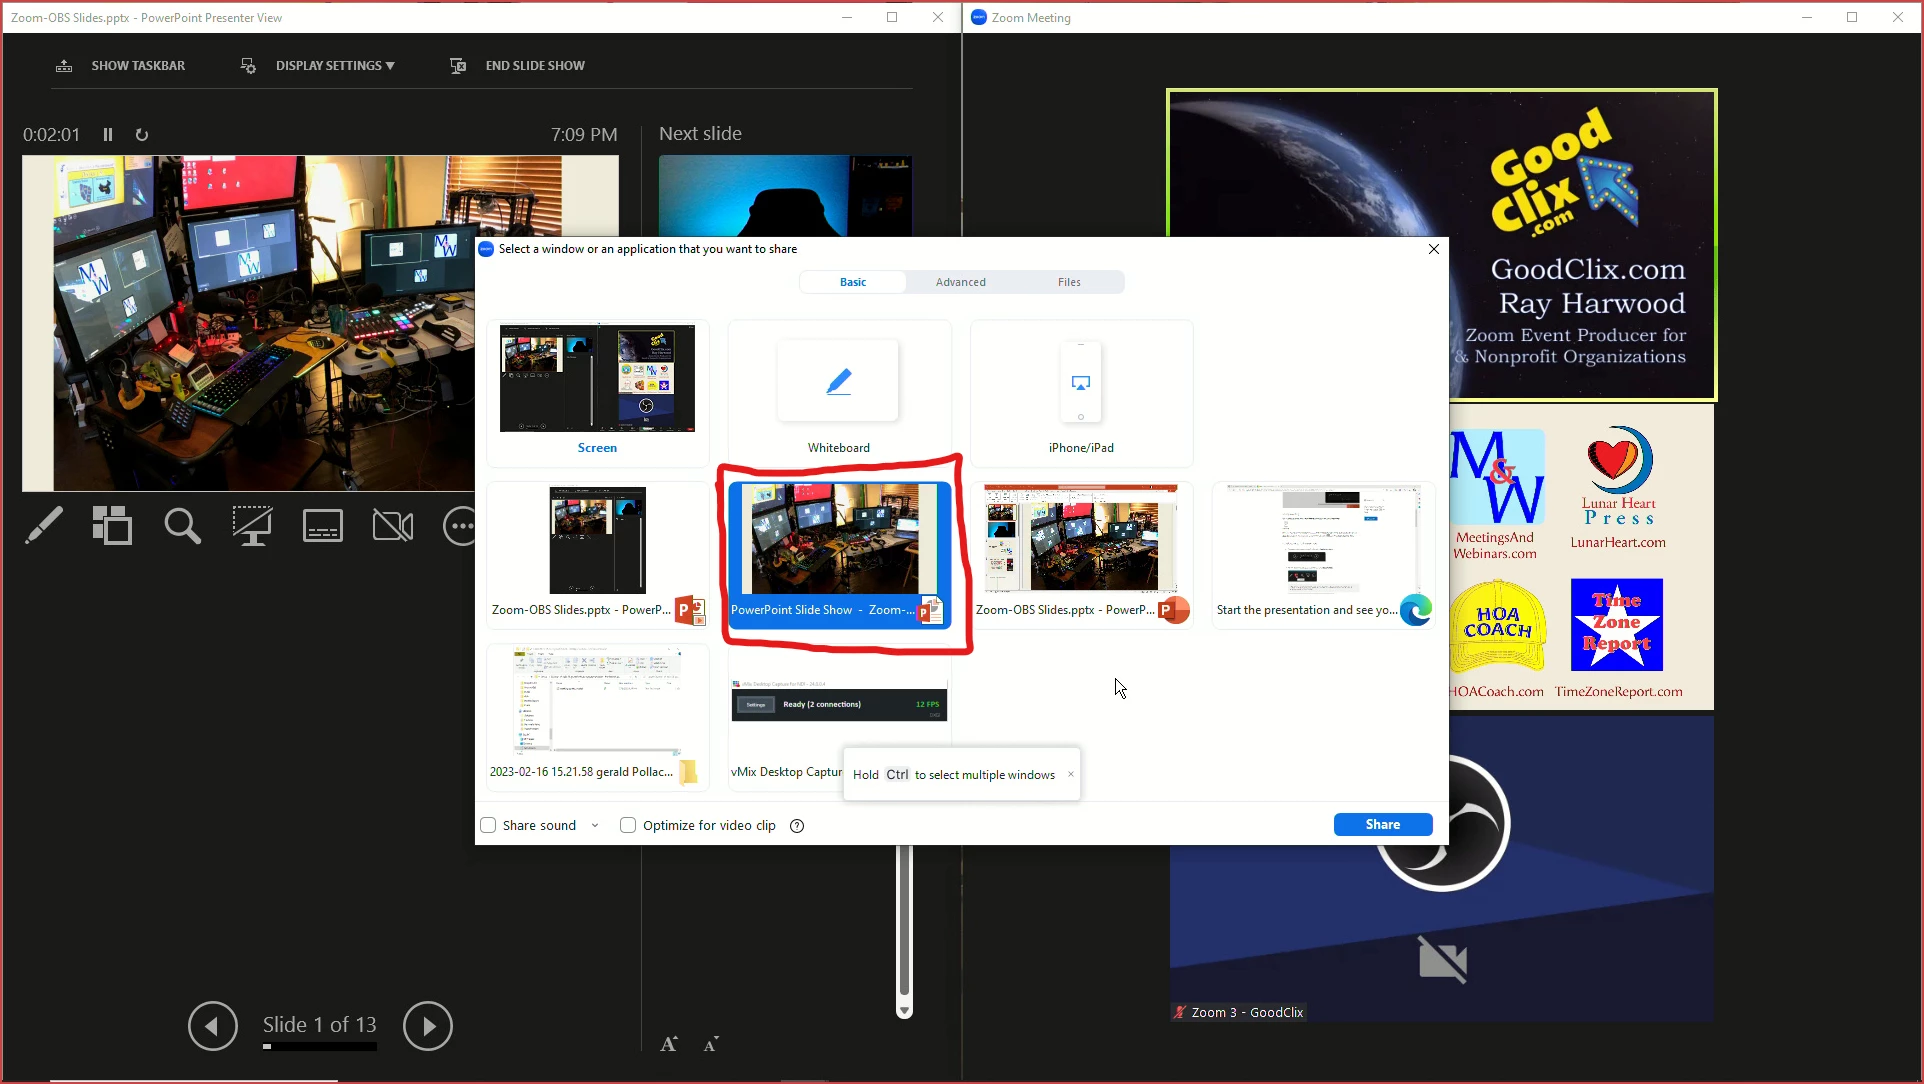Toggle subtitles icon in presenter view
This screenshot has height=1084, width=1924.
click(x=322, y=525)
